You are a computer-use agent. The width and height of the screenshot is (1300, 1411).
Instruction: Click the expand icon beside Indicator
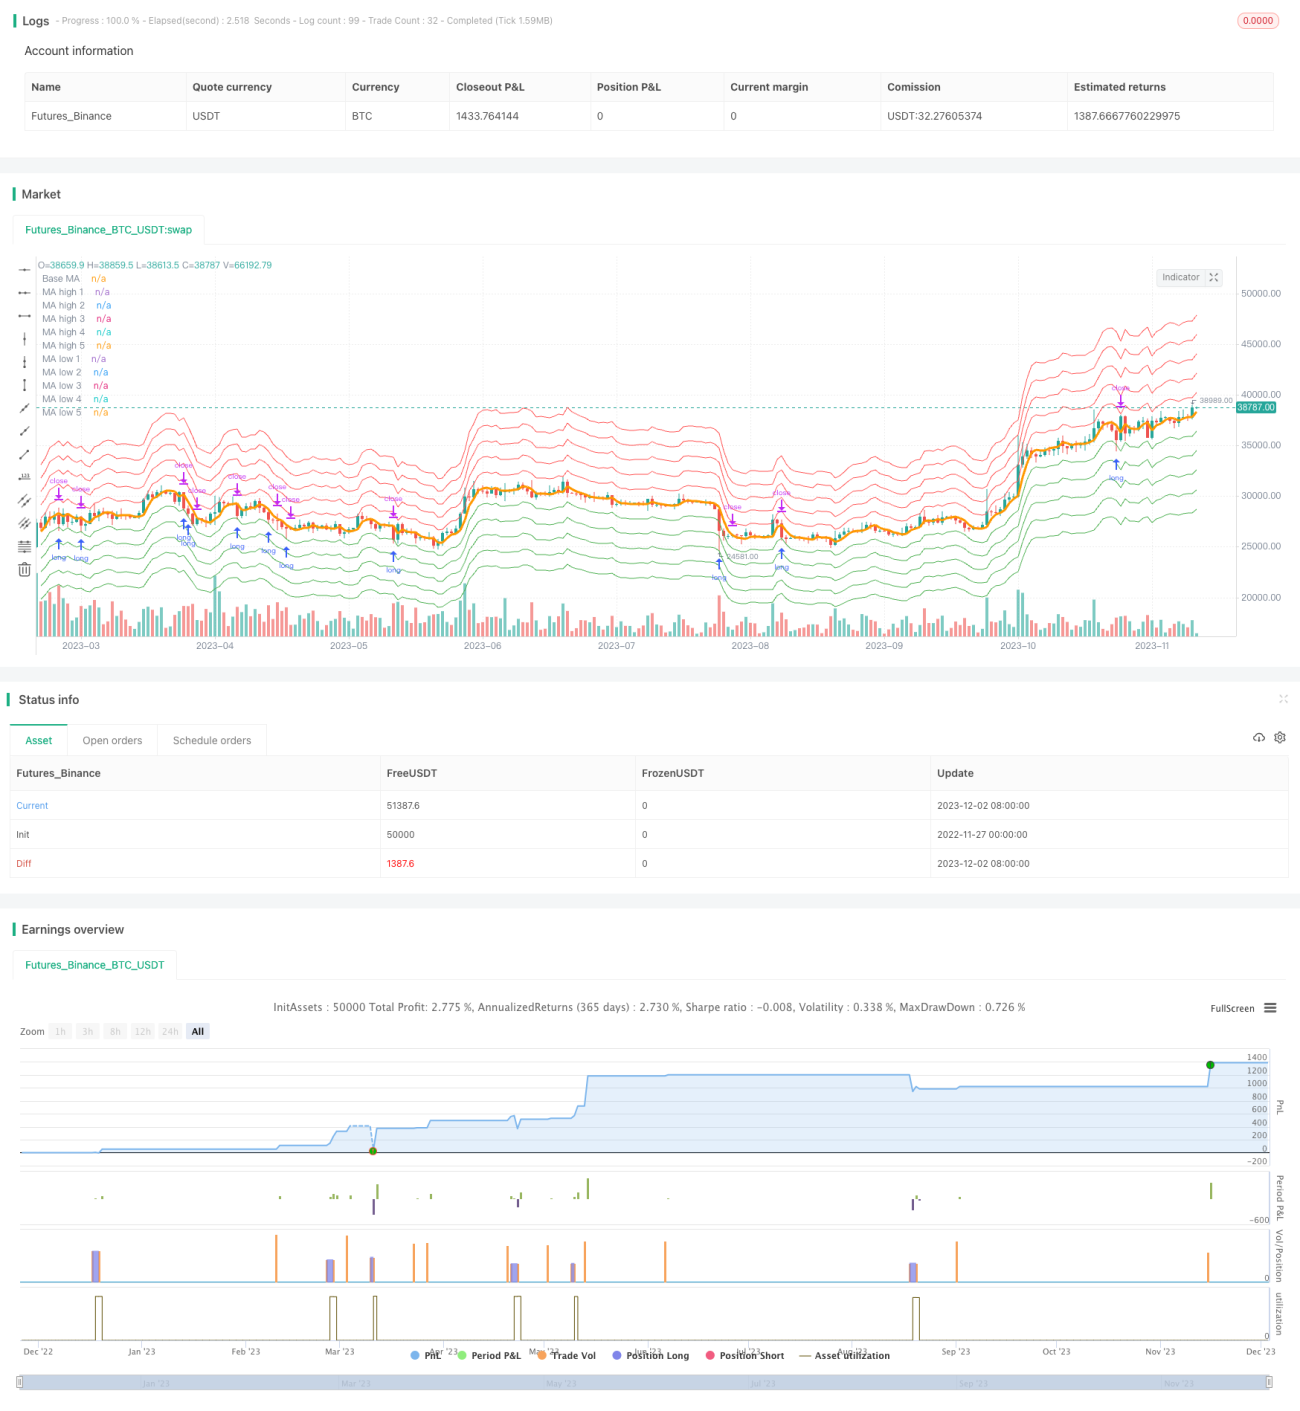(x=1214, y=277)
